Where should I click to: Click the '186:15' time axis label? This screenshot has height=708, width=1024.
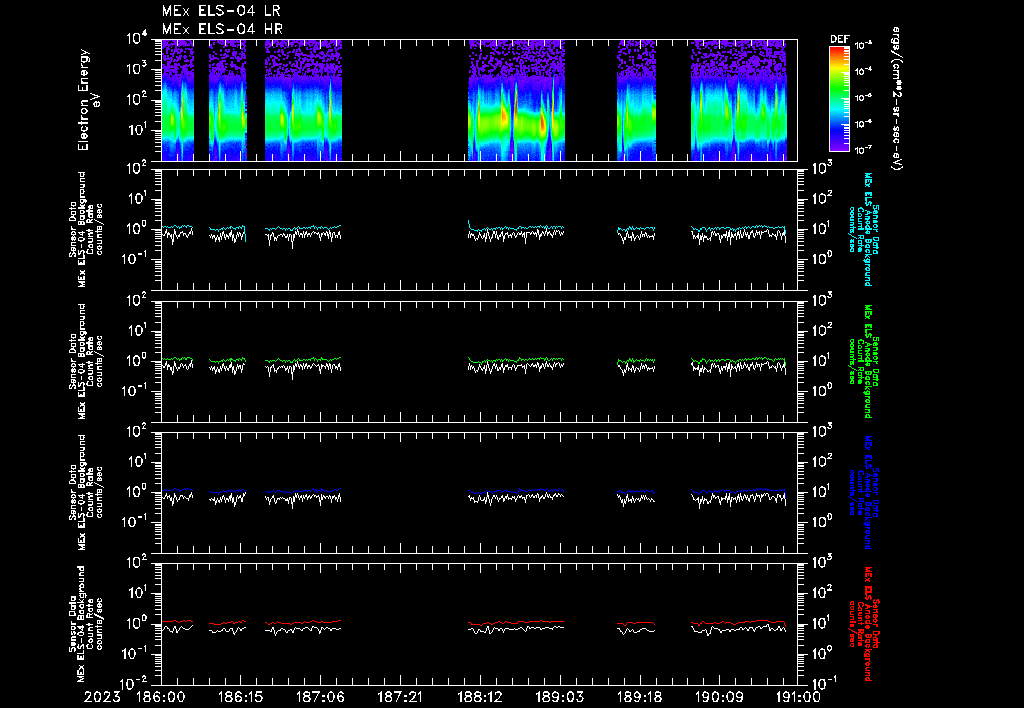[x=240, y=697]
